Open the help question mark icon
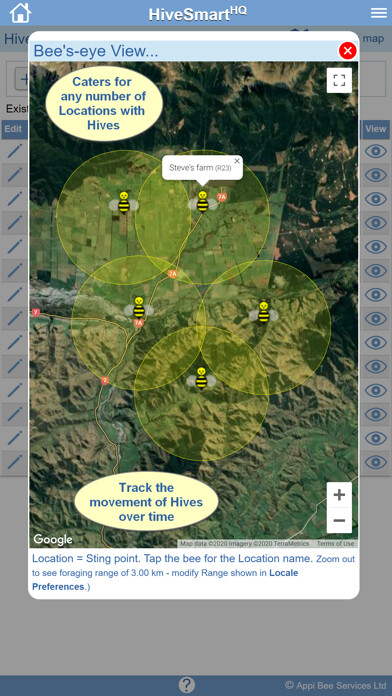392x696 pixels. (186, 685)
